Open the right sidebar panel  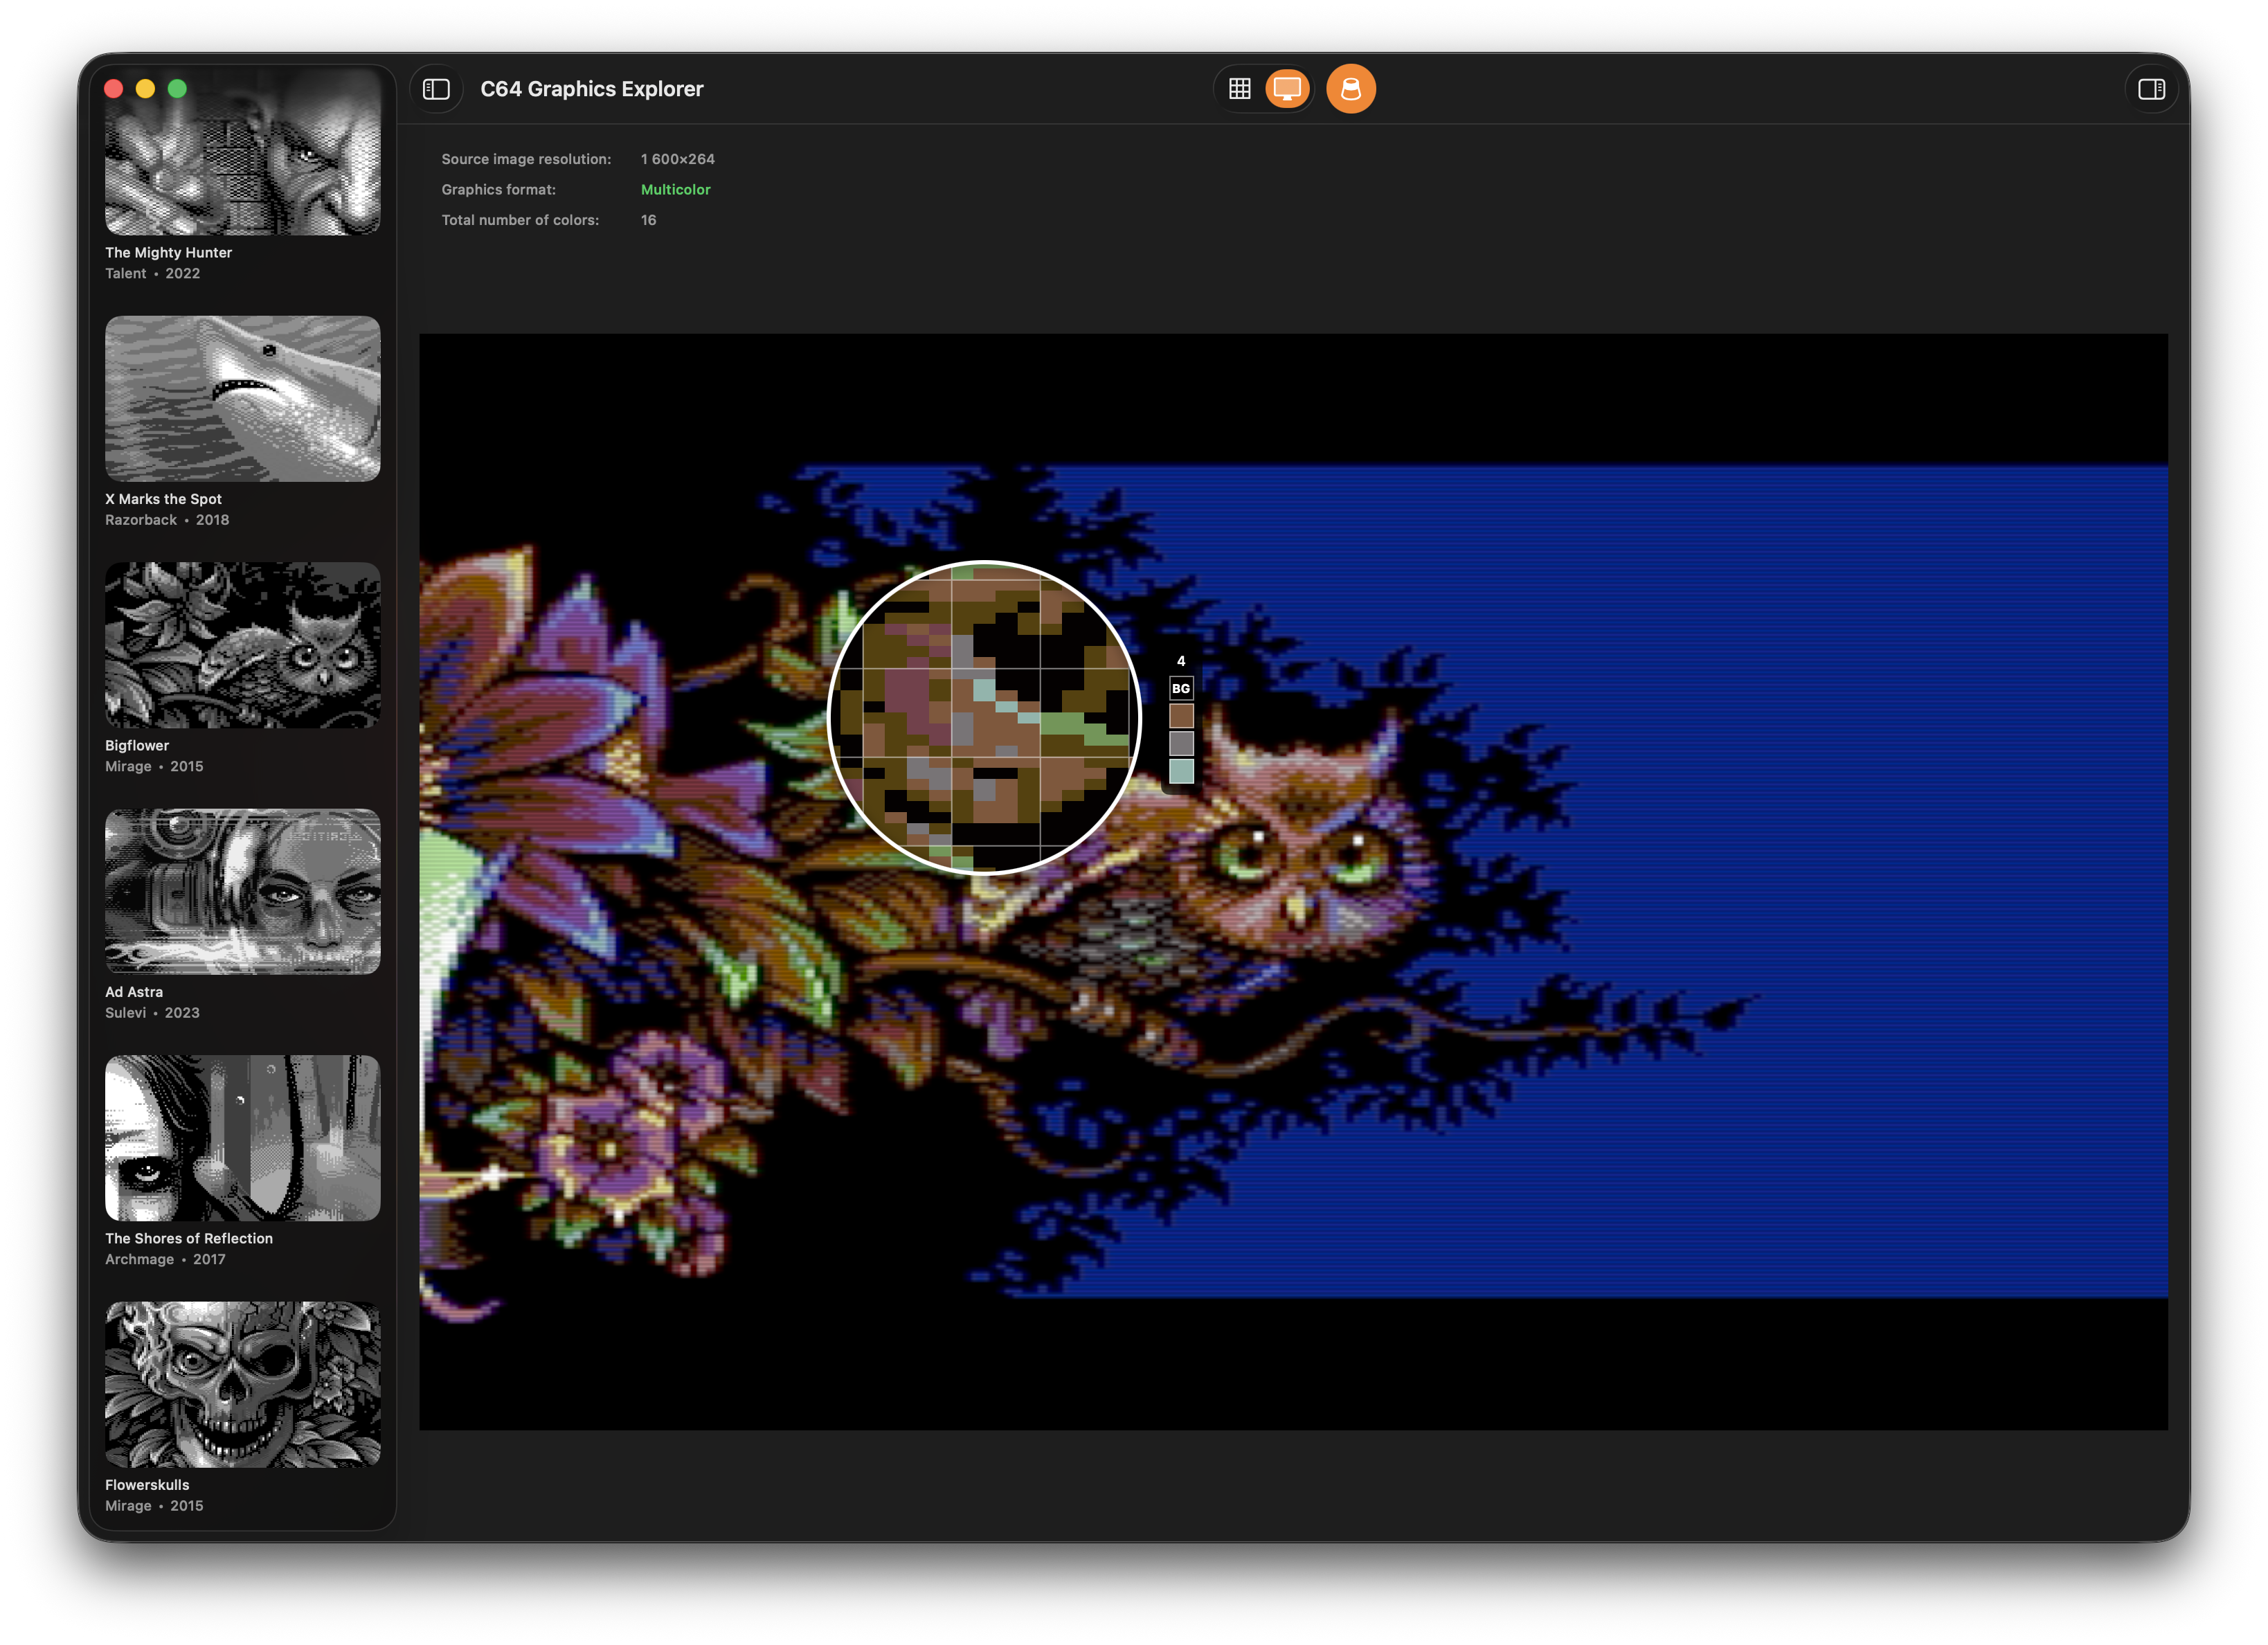(2150, 88)
